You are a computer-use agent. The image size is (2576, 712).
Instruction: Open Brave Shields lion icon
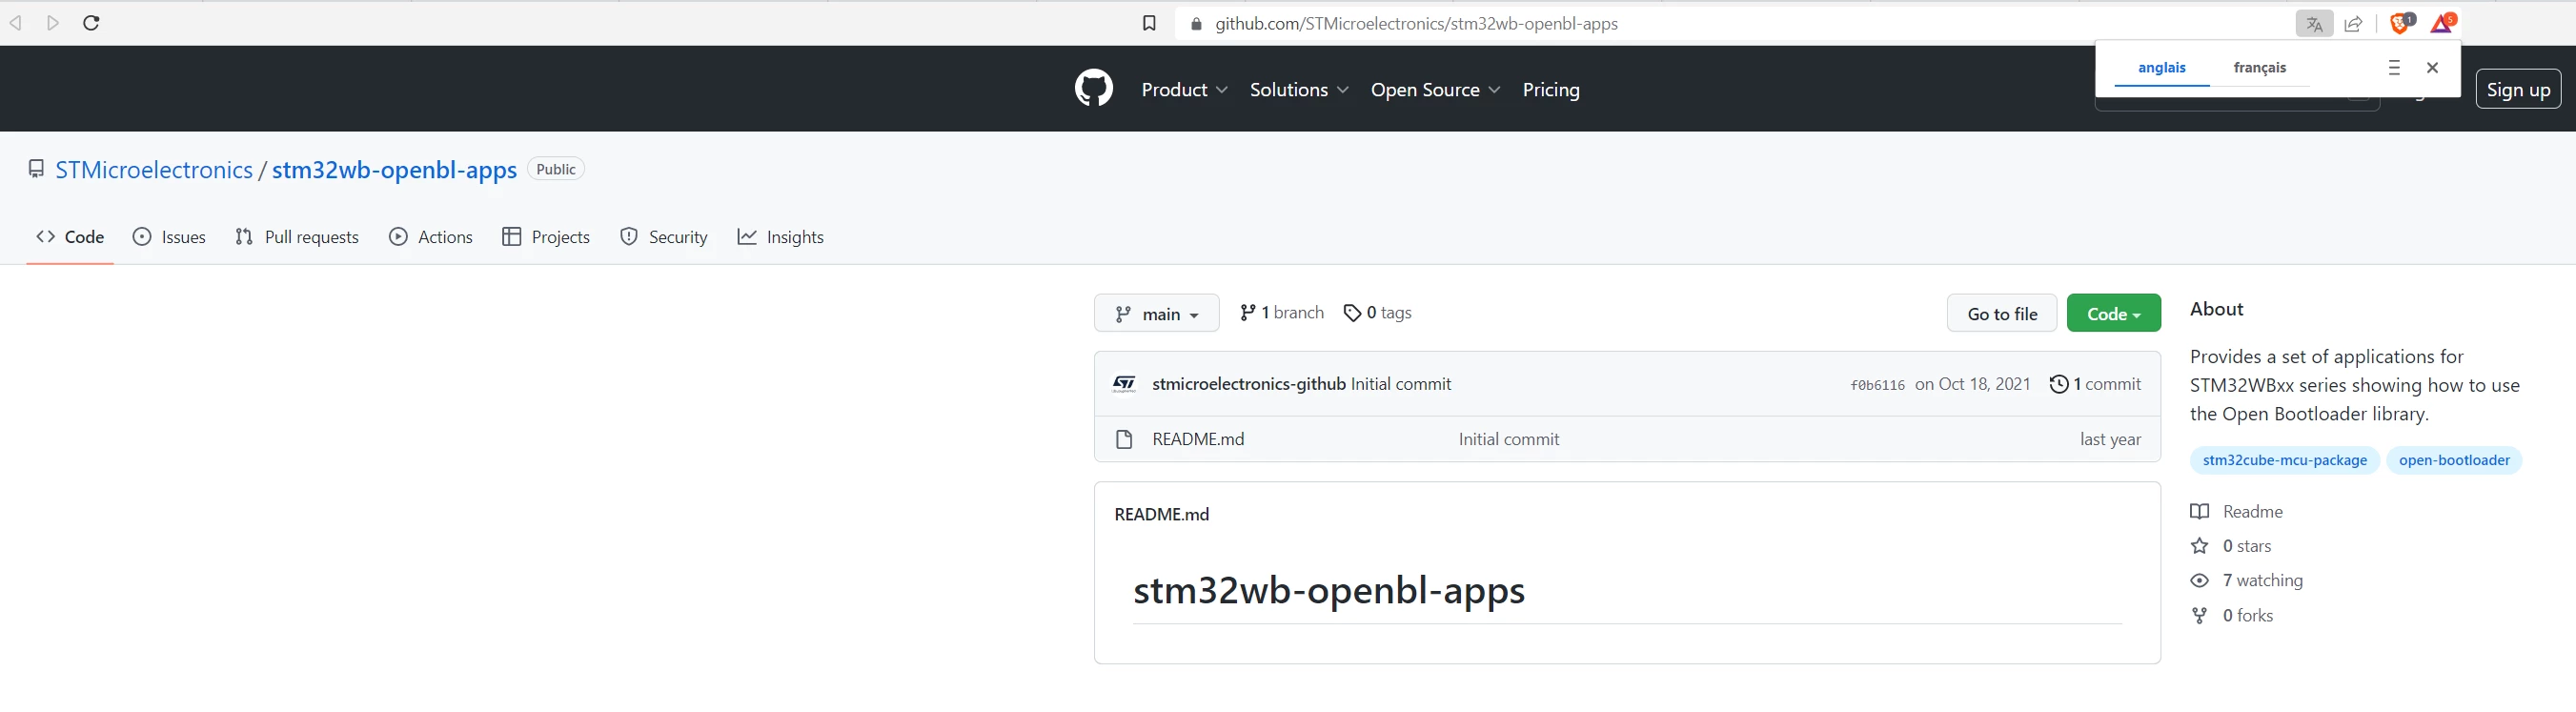tap(2400, 23)
